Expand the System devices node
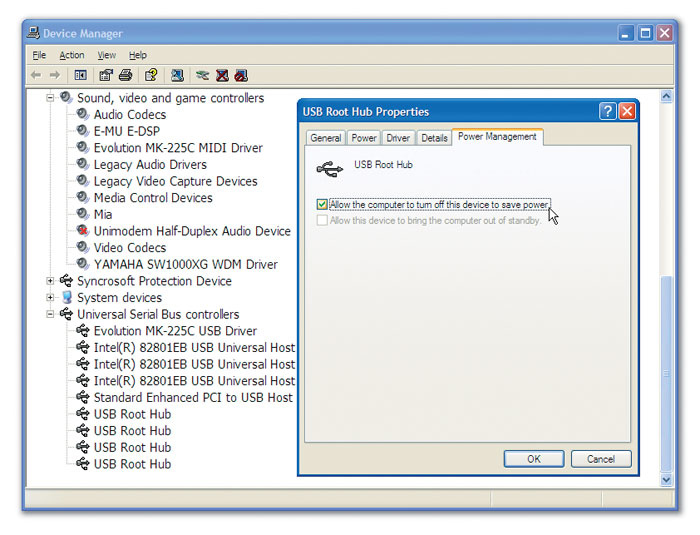This screenshot has height=535, width=700. (x=51, y=298)
